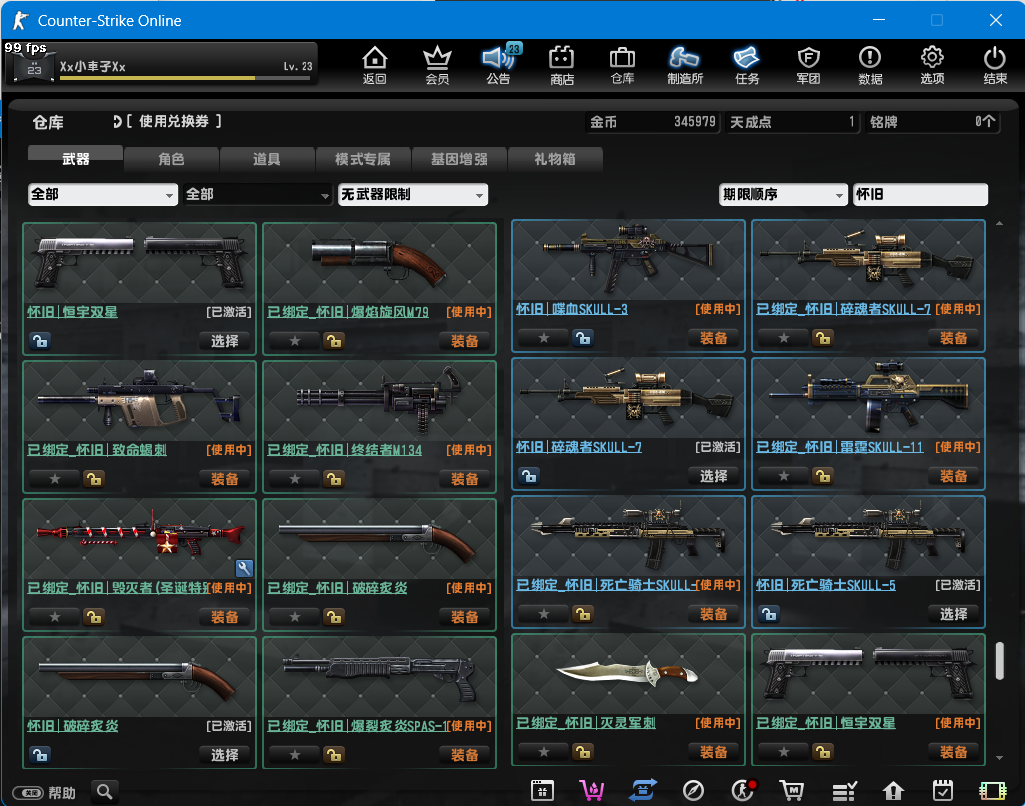Click the arrow icon next to 铭牌 count
1025x806 pixels.
coord(990,121)
